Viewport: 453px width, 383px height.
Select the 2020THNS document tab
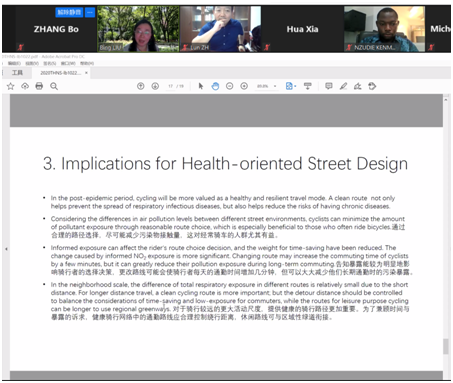(x=60, y=73)
